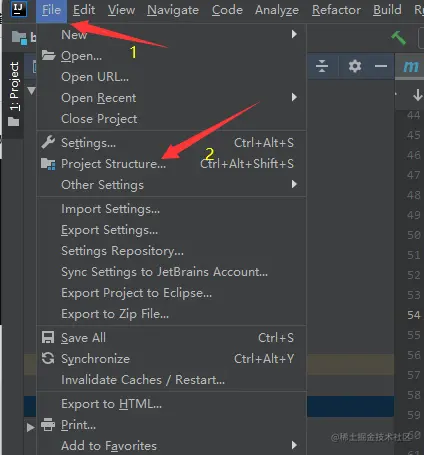
Task: Expand the Add to Favorites submenu
Action: pyautogui.click(x=171, y=446)
